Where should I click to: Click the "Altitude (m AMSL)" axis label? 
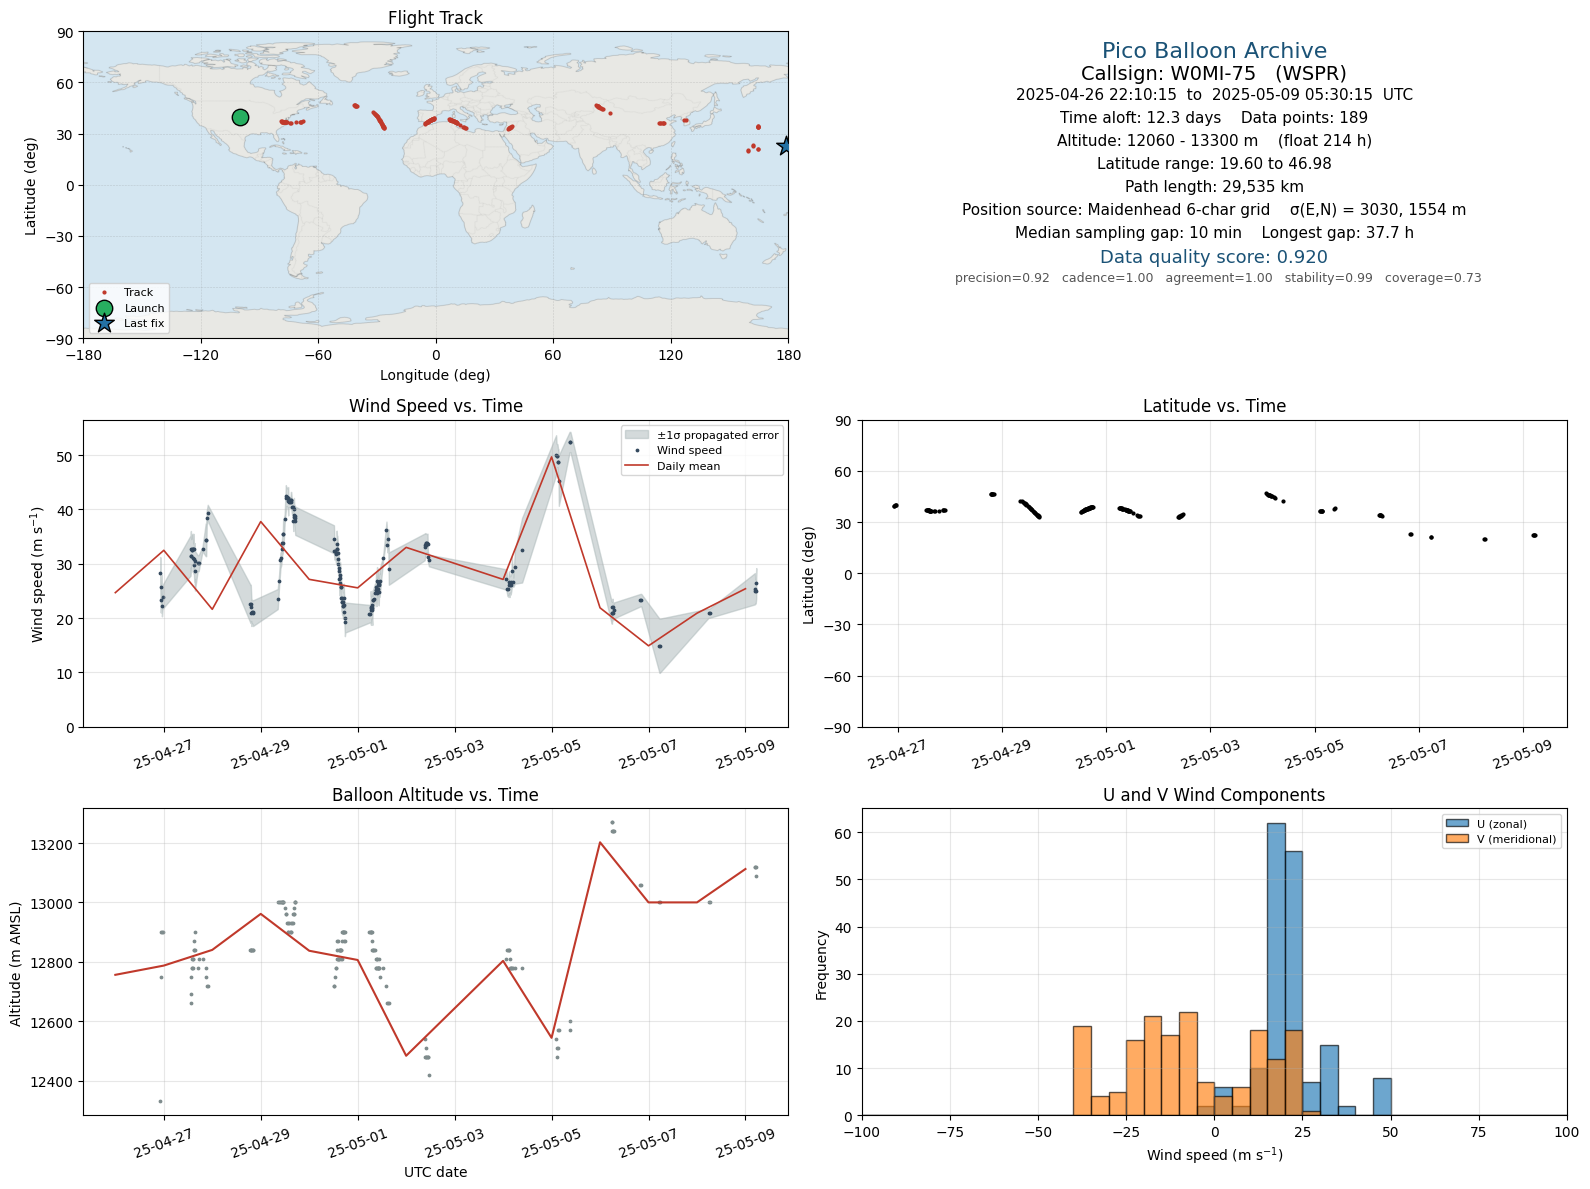tap(16, 963)
